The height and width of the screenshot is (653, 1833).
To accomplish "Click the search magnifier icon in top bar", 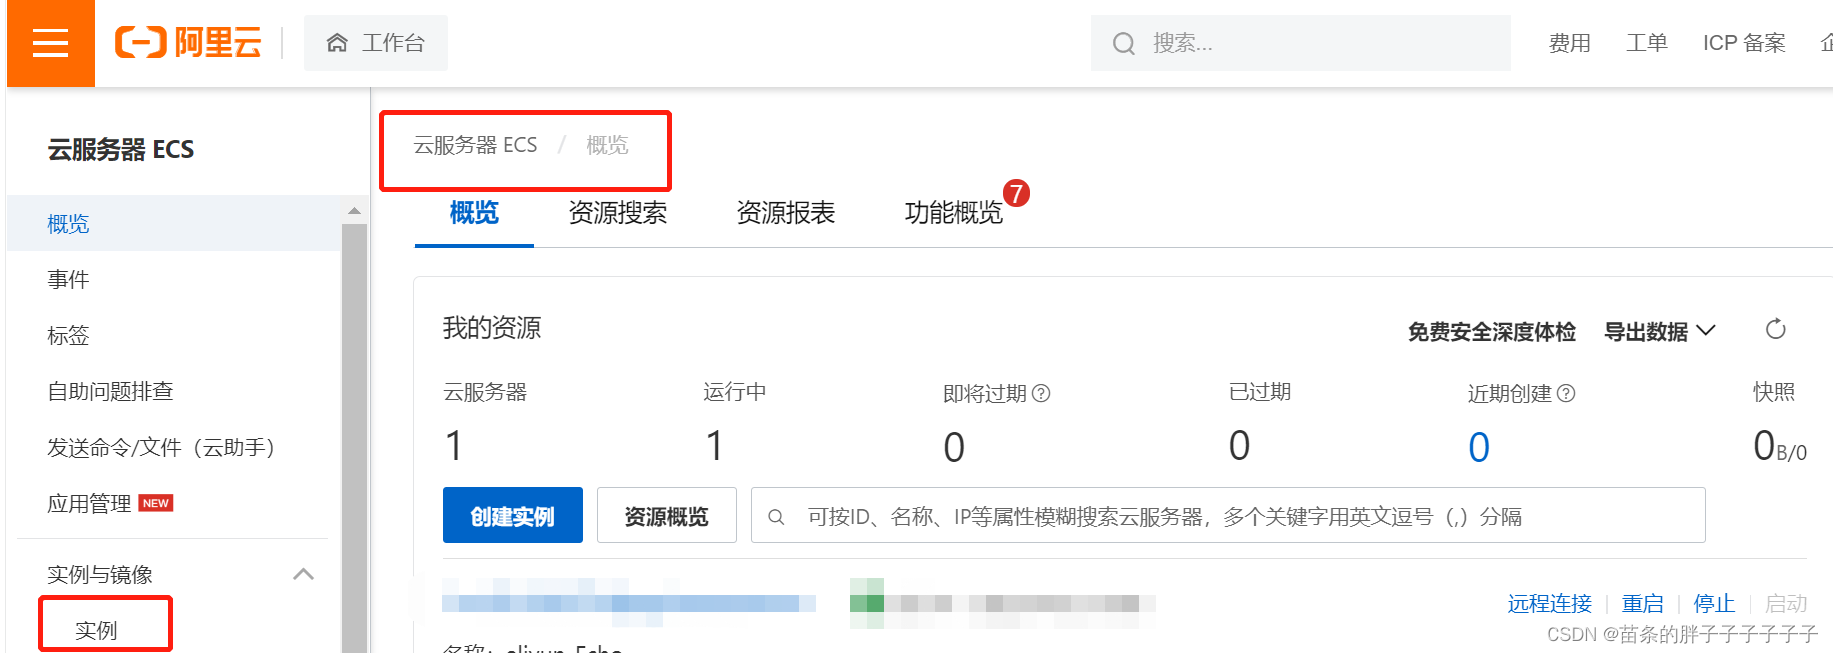I will coord(1124,43).
